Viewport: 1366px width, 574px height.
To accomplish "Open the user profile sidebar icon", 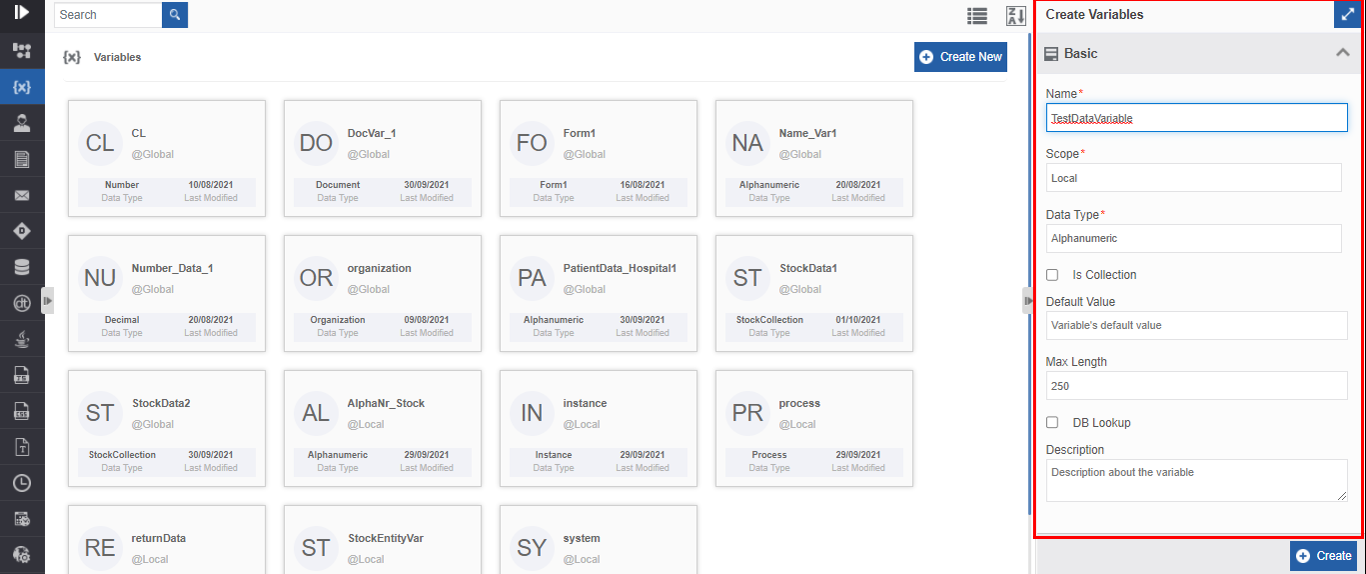I will (x=22, y=123).
